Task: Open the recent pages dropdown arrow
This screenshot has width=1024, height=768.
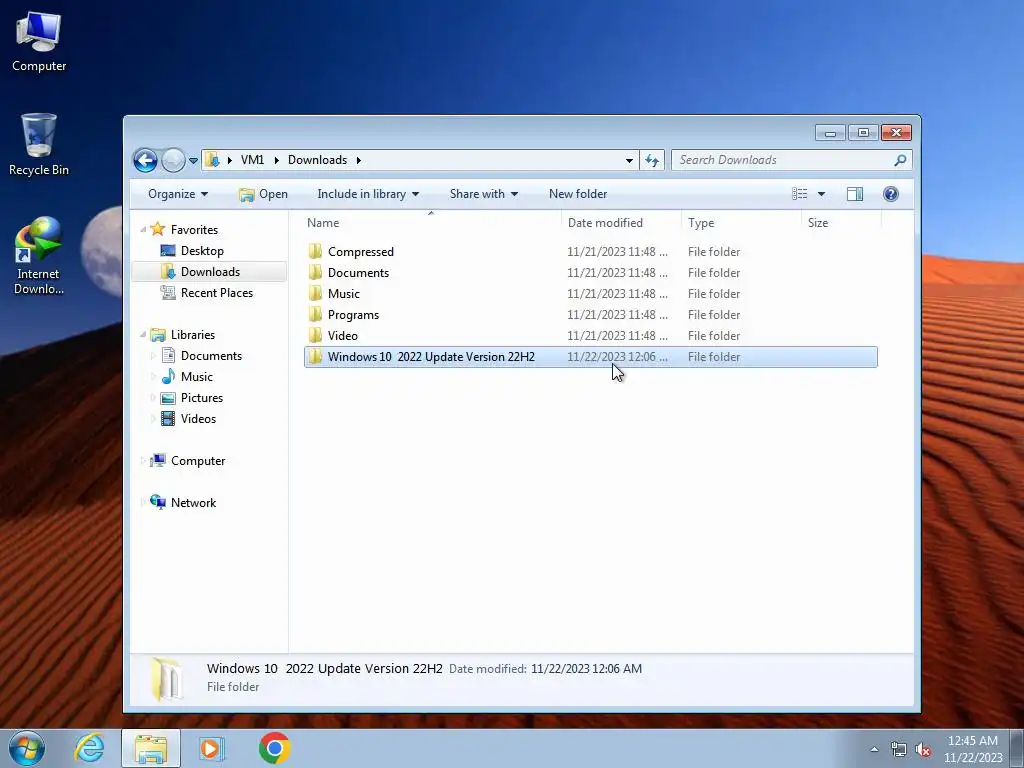Action: [x=193, y=161]
